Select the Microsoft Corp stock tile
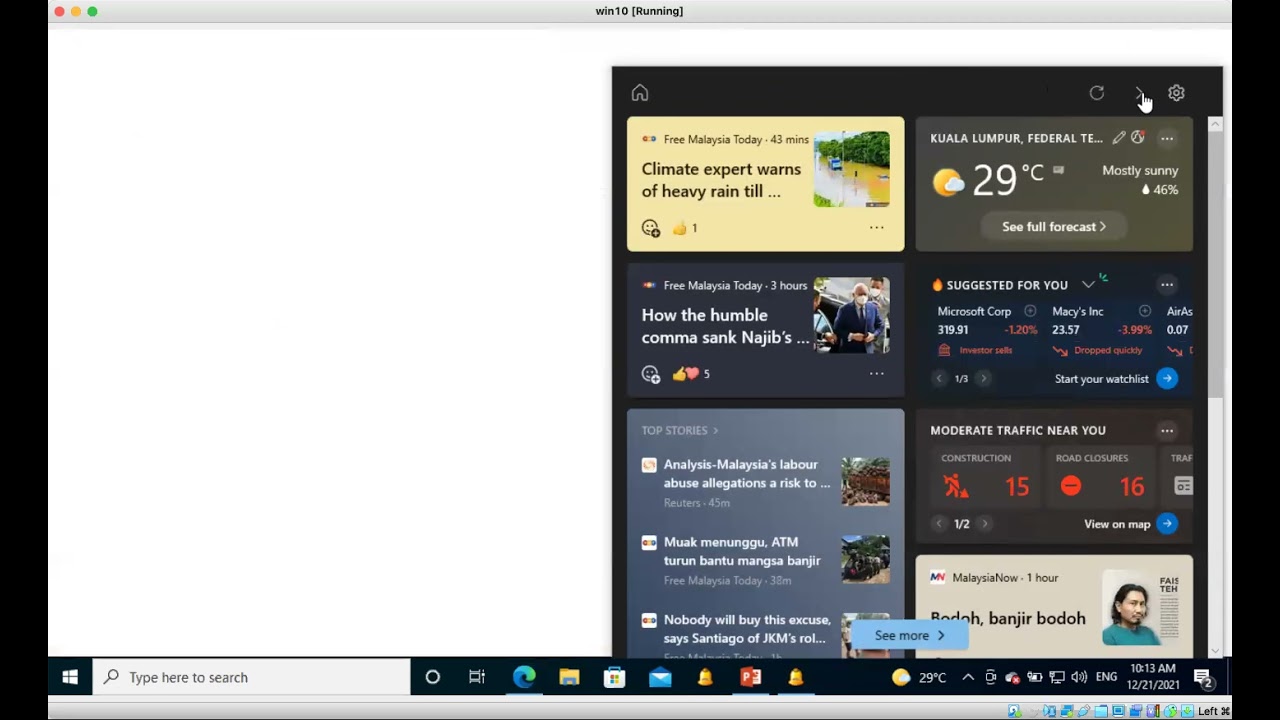The width and height of the screenshot is (1280, 720). pos(988,331)
